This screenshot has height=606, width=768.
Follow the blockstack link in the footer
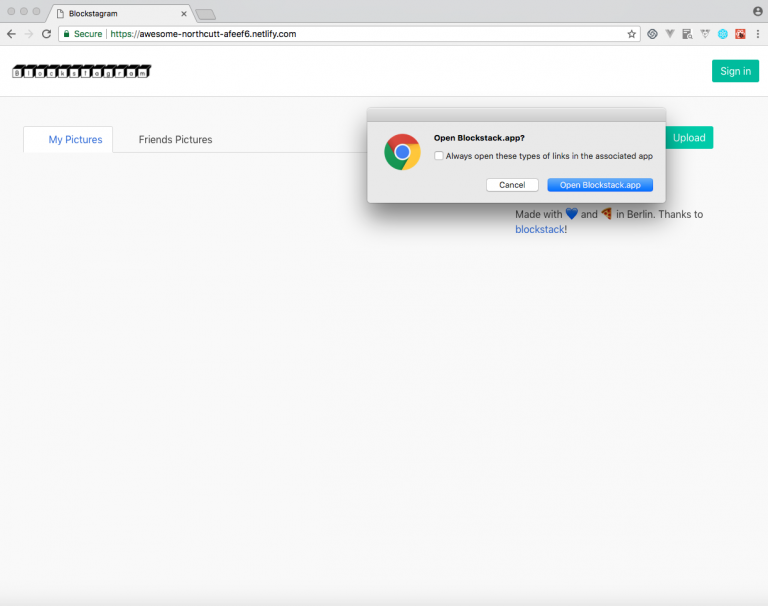click(539, 229)
